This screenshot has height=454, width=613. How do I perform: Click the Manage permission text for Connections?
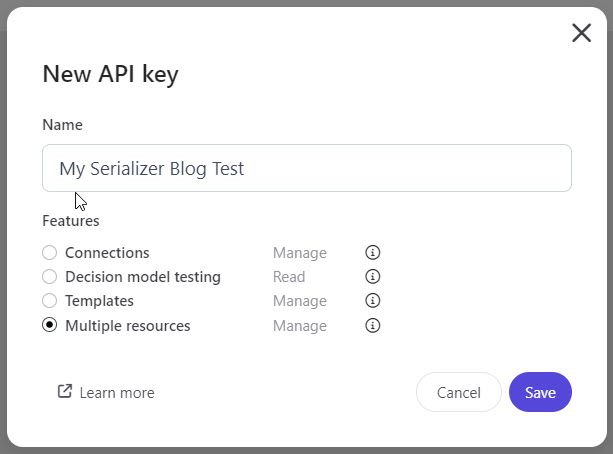click(x=299, y=253)
